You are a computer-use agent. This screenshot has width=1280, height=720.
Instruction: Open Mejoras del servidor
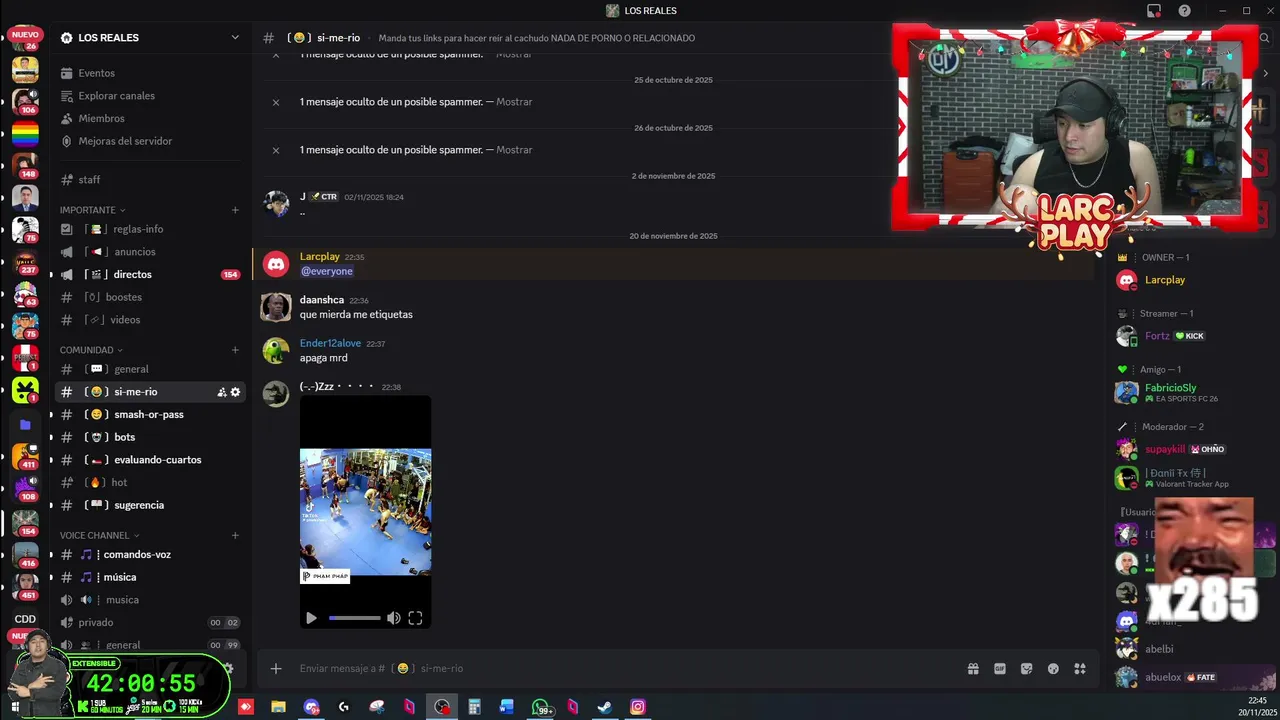click(150, 141)
